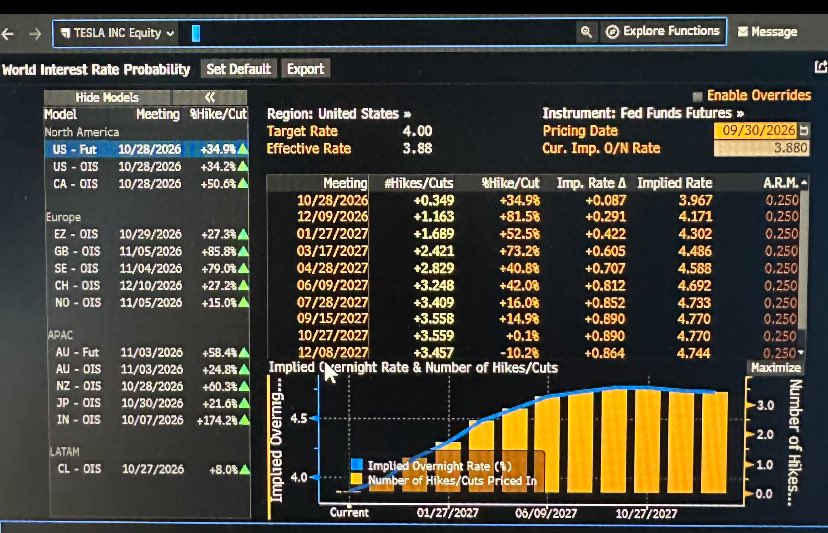Click the Europe group heading
Screen dimensions: 828x533
click(63, 217)
